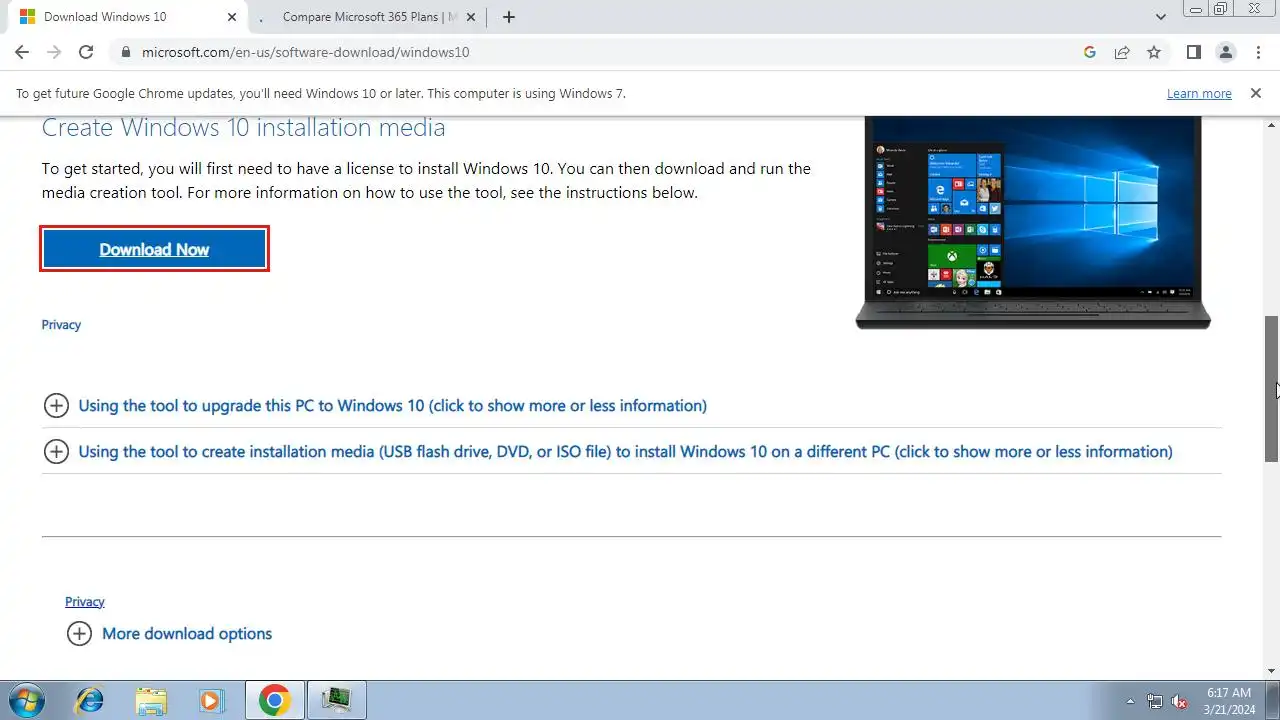
Task: Click the Windows 10 laptop image
Action: (1033, 222)
